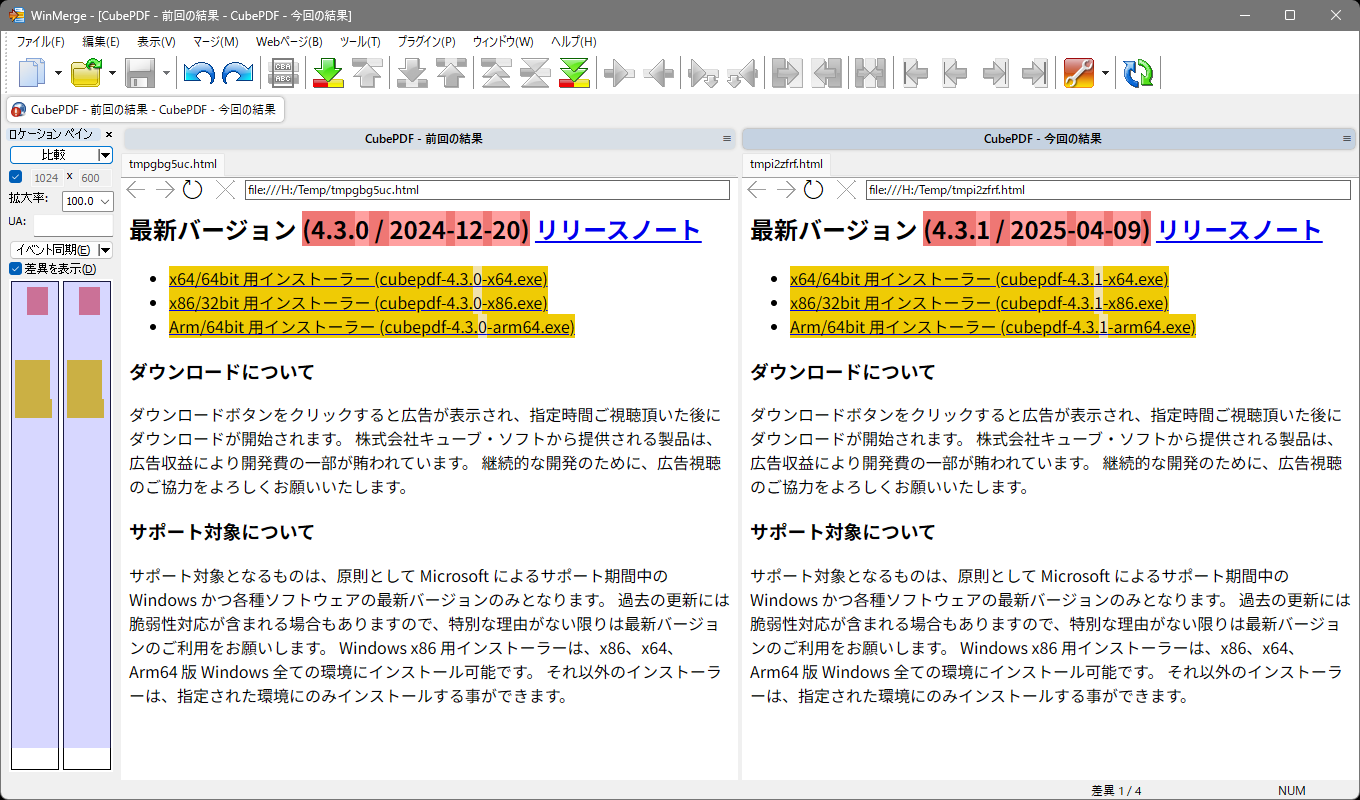Viewport: 1360px width, 800px height.
Task: Click the Auto Merge toolbar icon
Action: (870, 73)
